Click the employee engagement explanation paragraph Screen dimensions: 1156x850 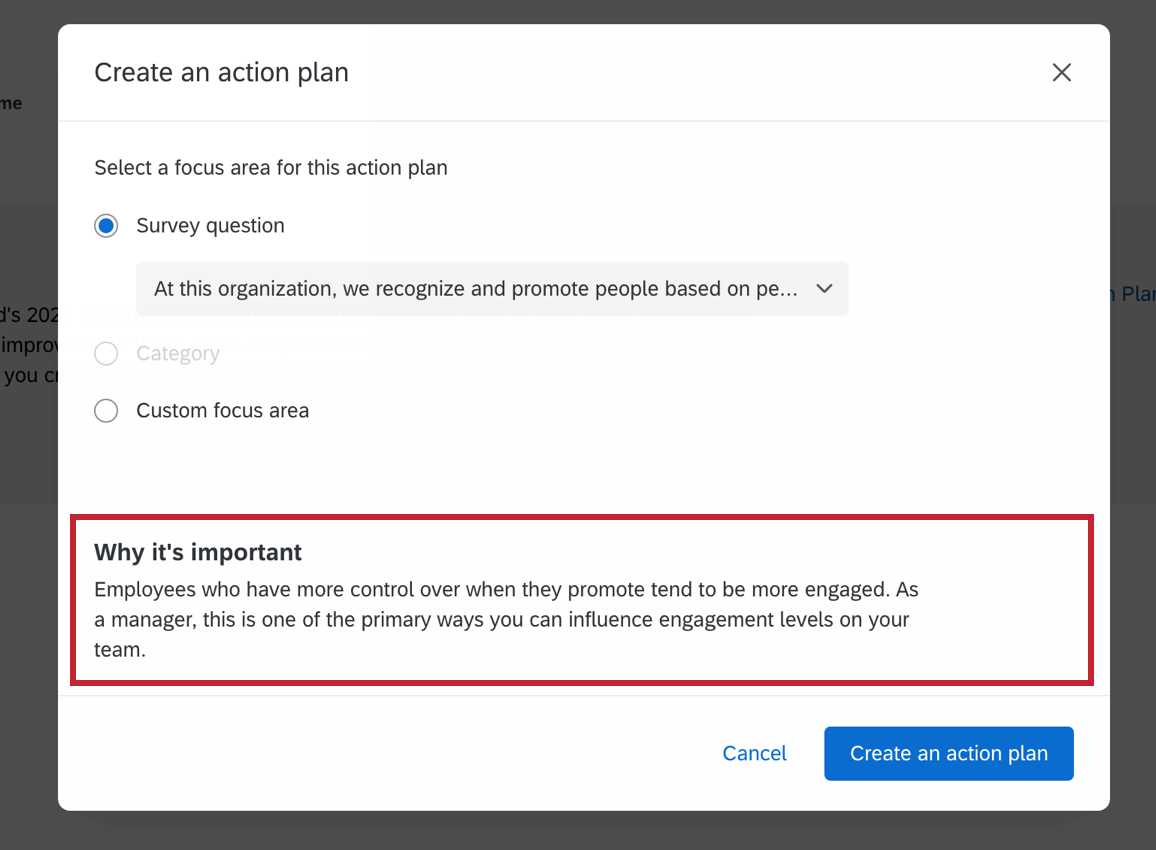point(505,618)
